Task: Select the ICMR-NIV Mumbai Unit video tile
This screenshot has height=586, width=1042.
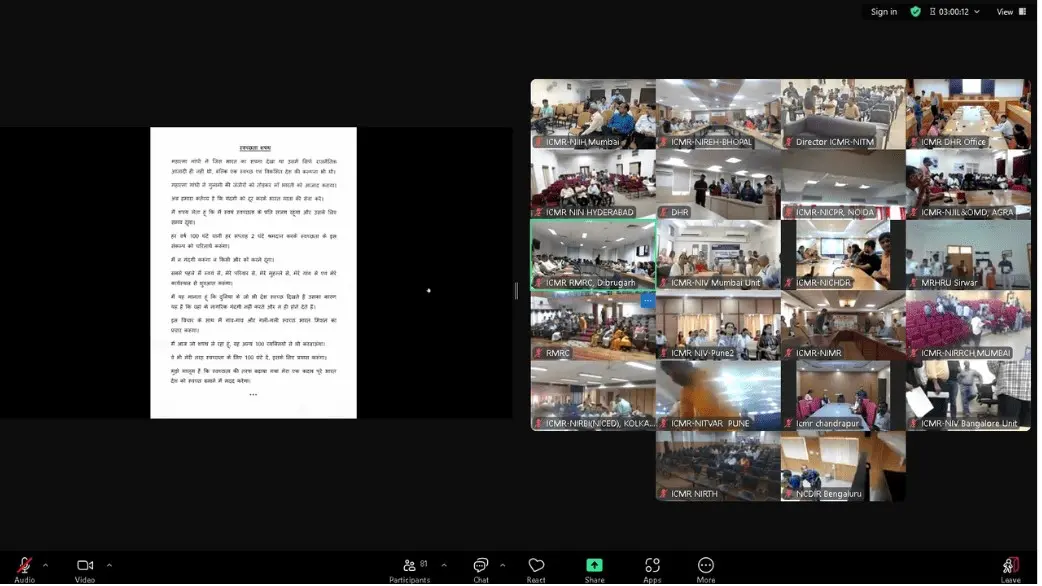Action: (718, 254)
